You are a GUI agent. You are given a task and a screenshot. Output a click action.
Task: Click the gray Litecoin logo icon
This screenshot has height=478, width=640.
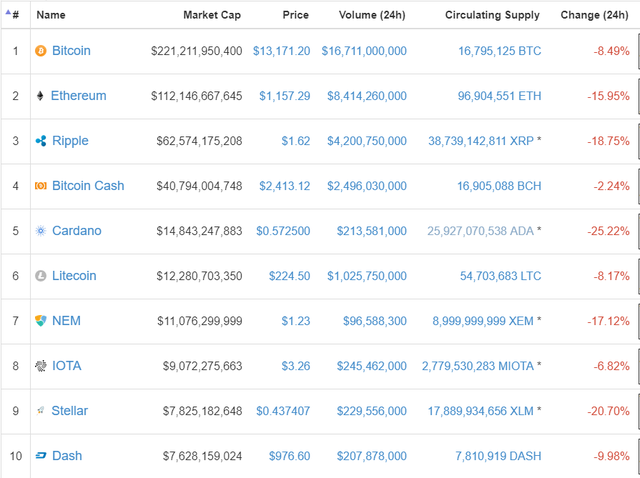coord(41,276)
